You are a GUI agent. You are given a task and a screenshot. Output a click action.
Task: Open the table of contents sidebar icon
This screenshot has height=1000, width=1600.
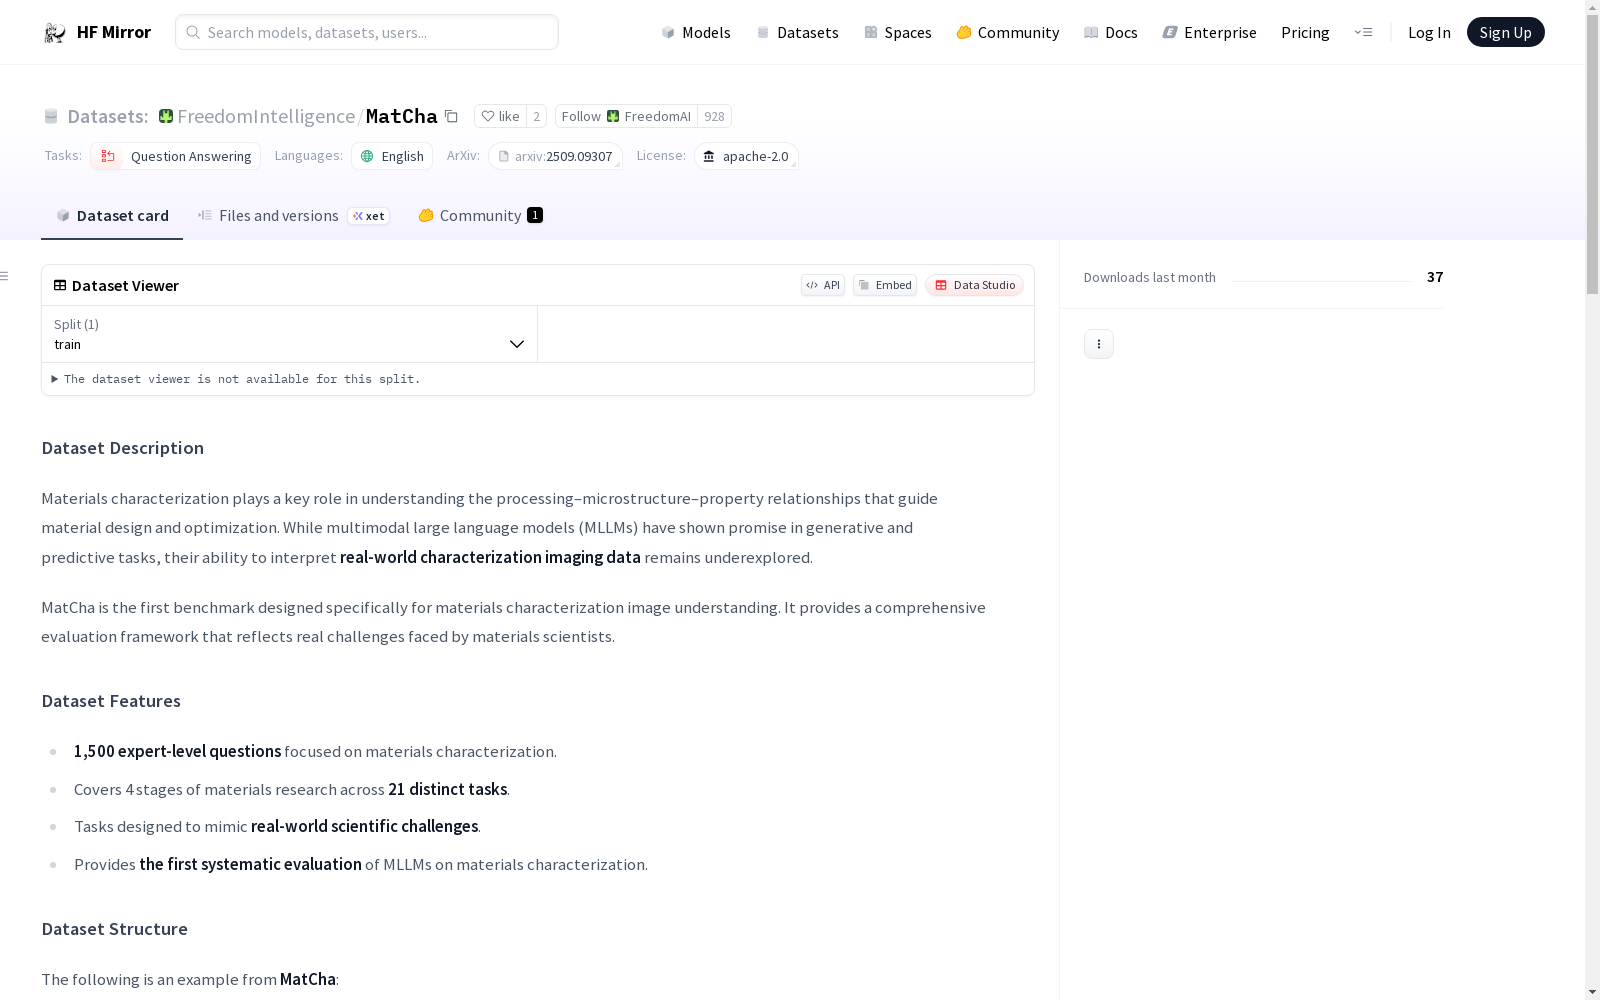(5, 276)
